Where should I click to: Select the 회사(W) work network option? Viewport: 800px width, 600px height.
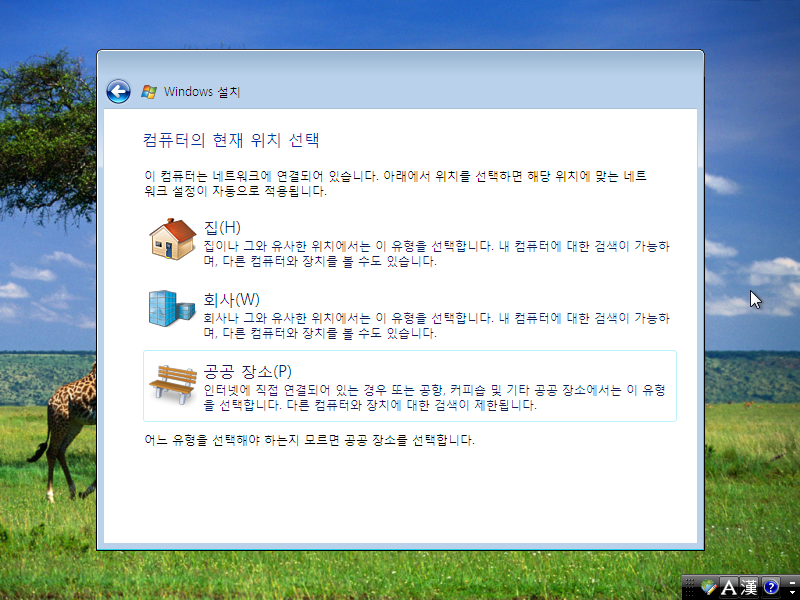[410, 314]
